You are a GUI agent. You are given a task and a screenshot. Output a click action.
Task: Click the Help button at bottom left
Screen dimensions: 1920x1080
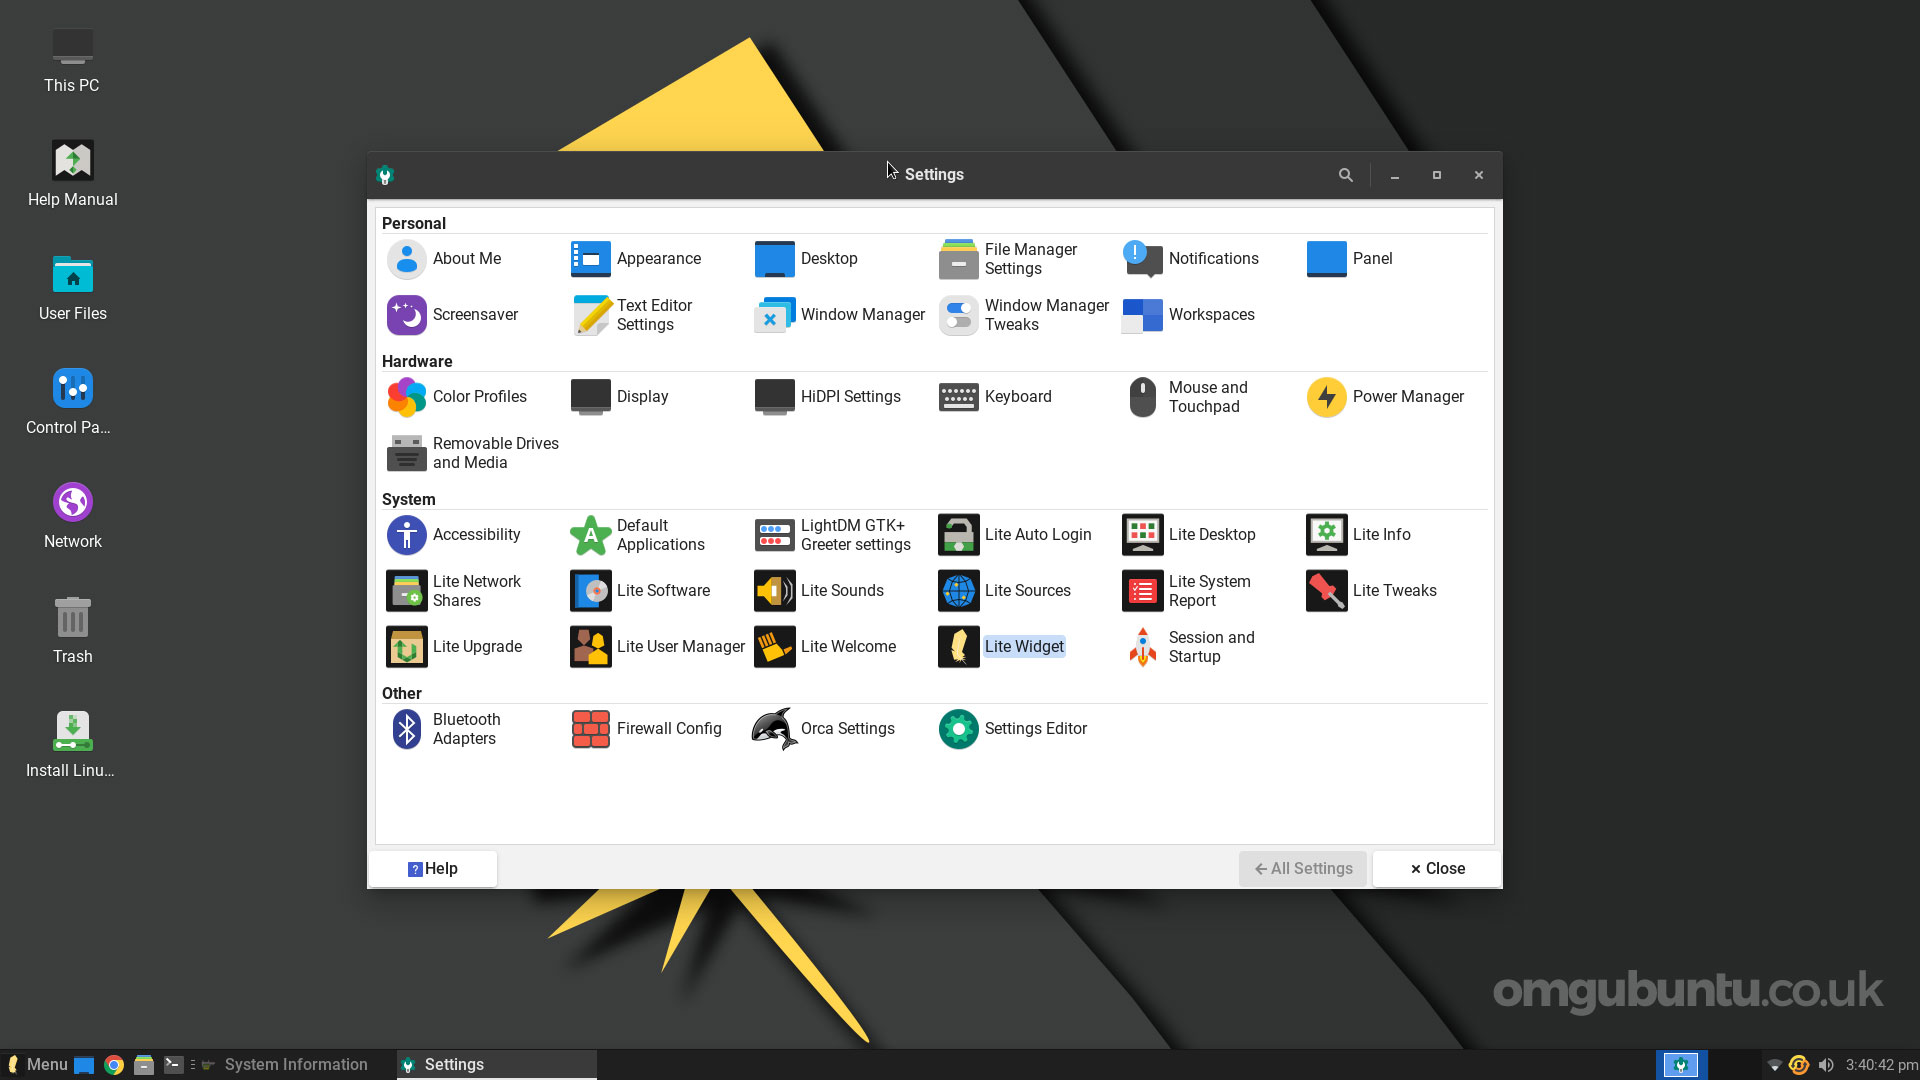[432, 868]
